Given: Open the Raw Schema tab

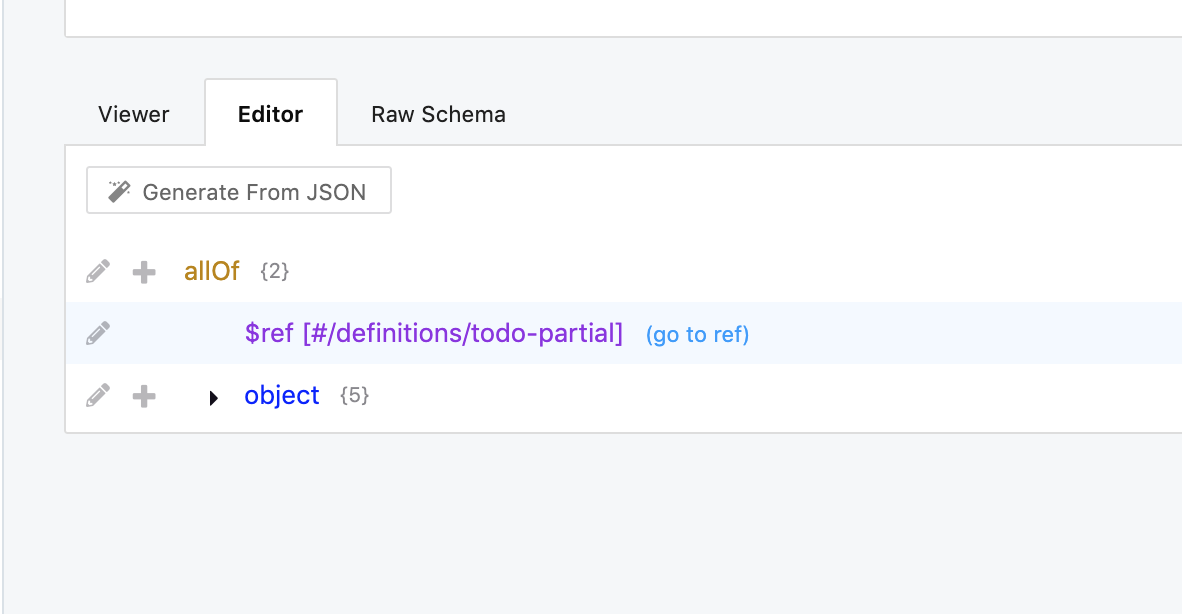Looking at the screenshot, I should [x=438, y=114].
